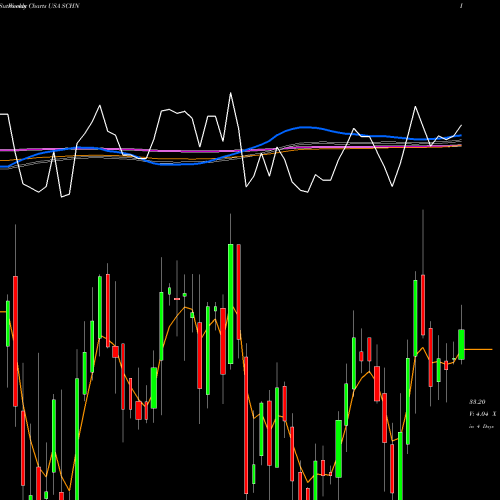500x500 pixels.
Task: Click the V: 4.04 X volume label
Action: click(x=482, y=414)
